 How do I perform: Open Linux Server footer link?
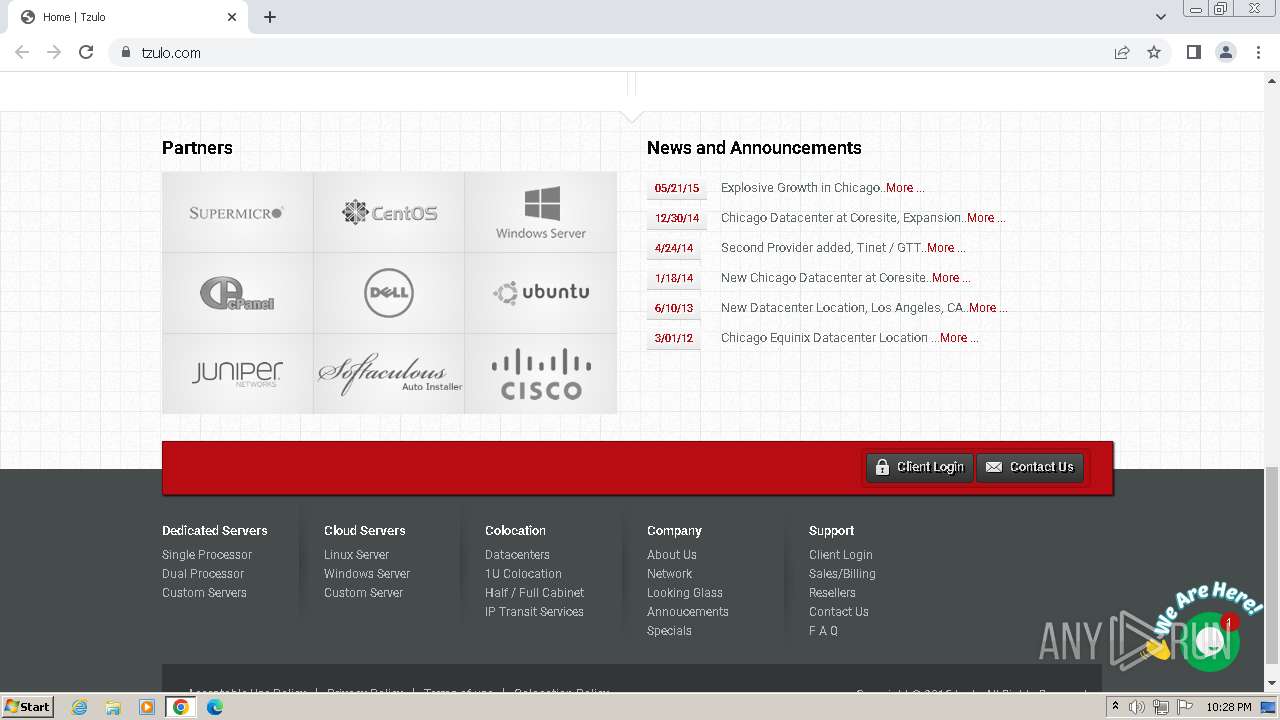click(356, 555)
